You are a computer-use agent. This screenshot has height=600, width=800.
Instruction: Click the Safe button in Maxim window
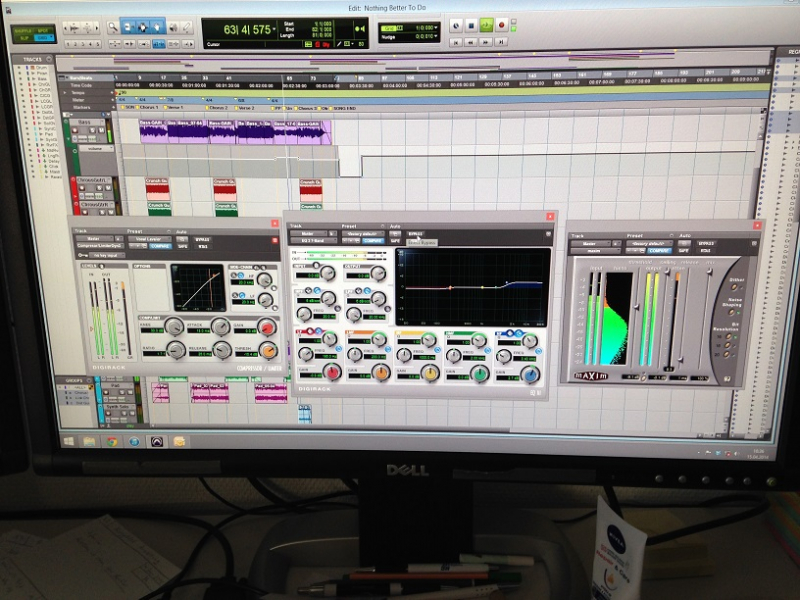click(683, 251)
